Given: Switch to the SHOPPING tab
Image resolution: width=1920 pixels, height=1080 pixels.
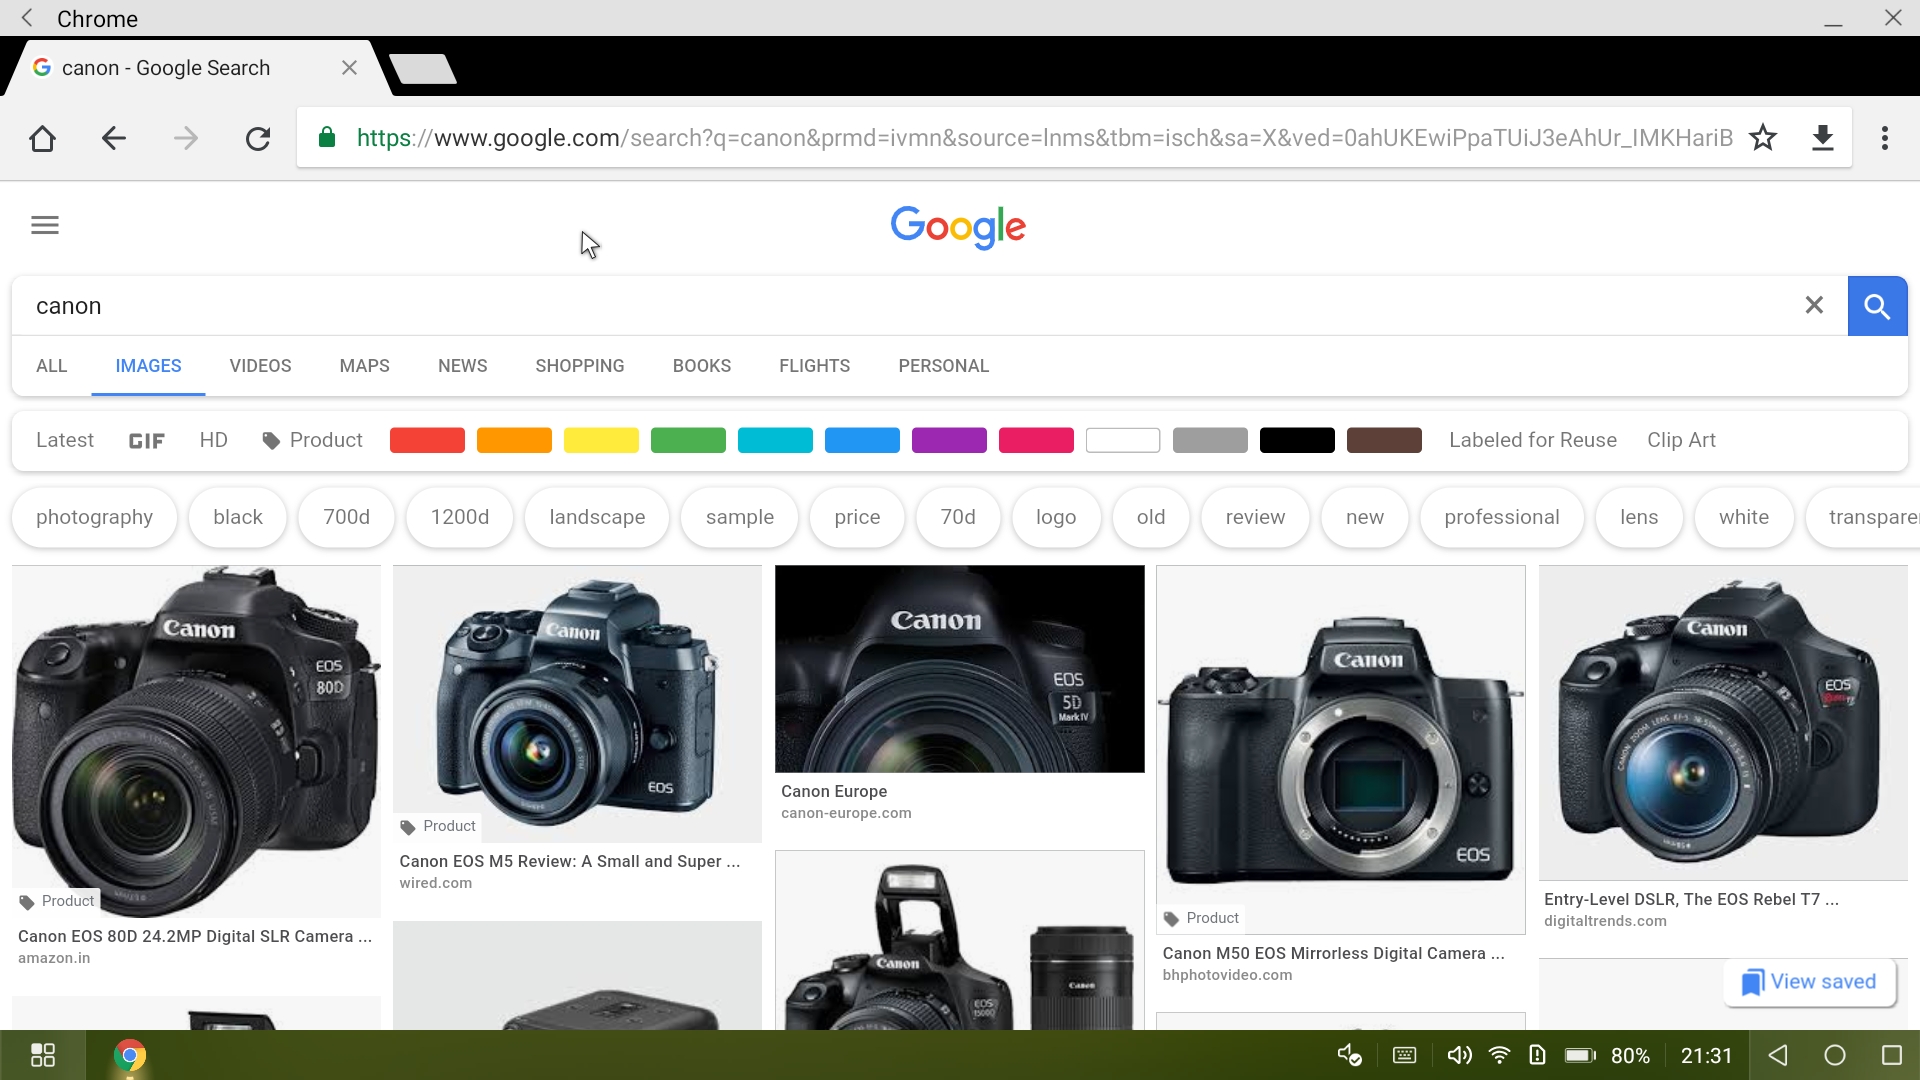Looking at the screenshot, I should (x=580, y=366).
